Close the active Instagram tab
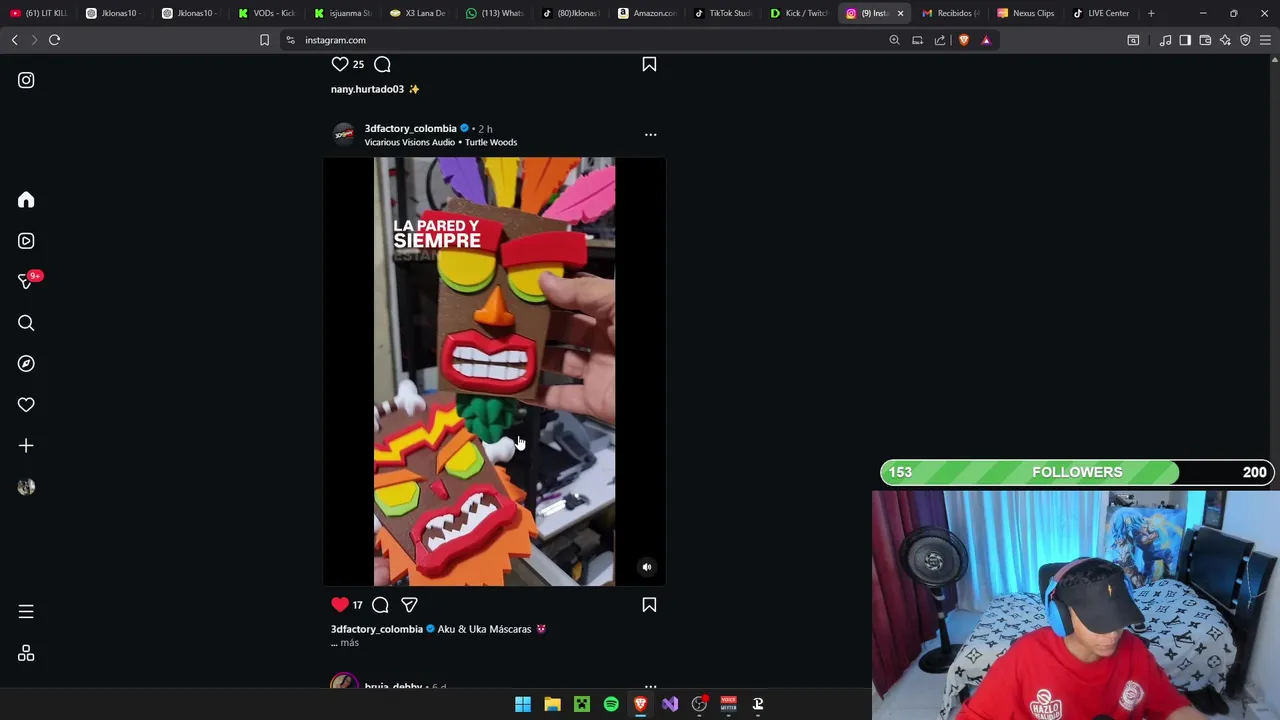Viewport: 1280px width, 720px height. click(900, 13)
